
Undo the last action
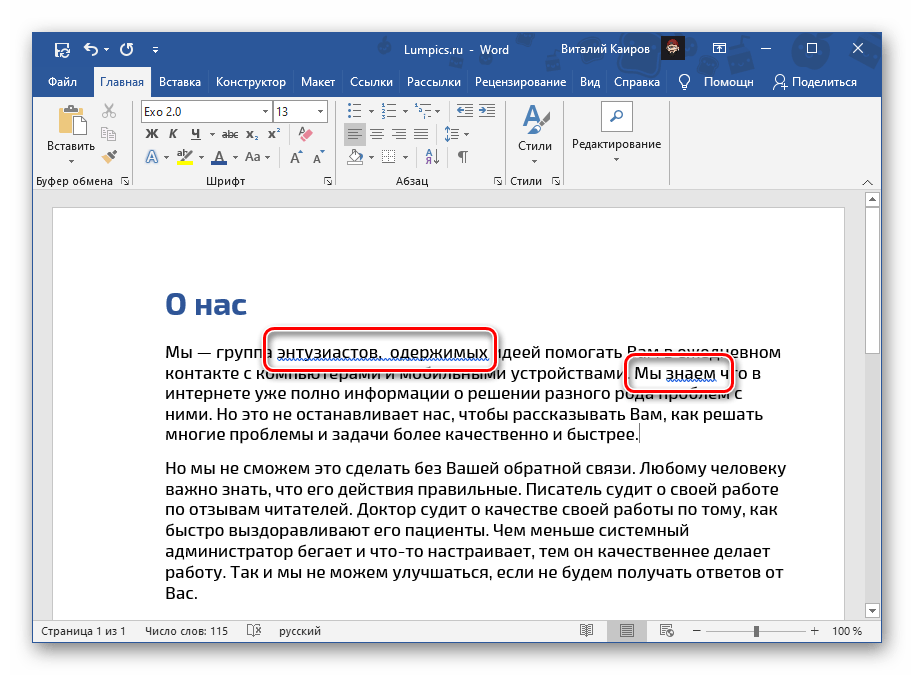click(x=91, y=50)
